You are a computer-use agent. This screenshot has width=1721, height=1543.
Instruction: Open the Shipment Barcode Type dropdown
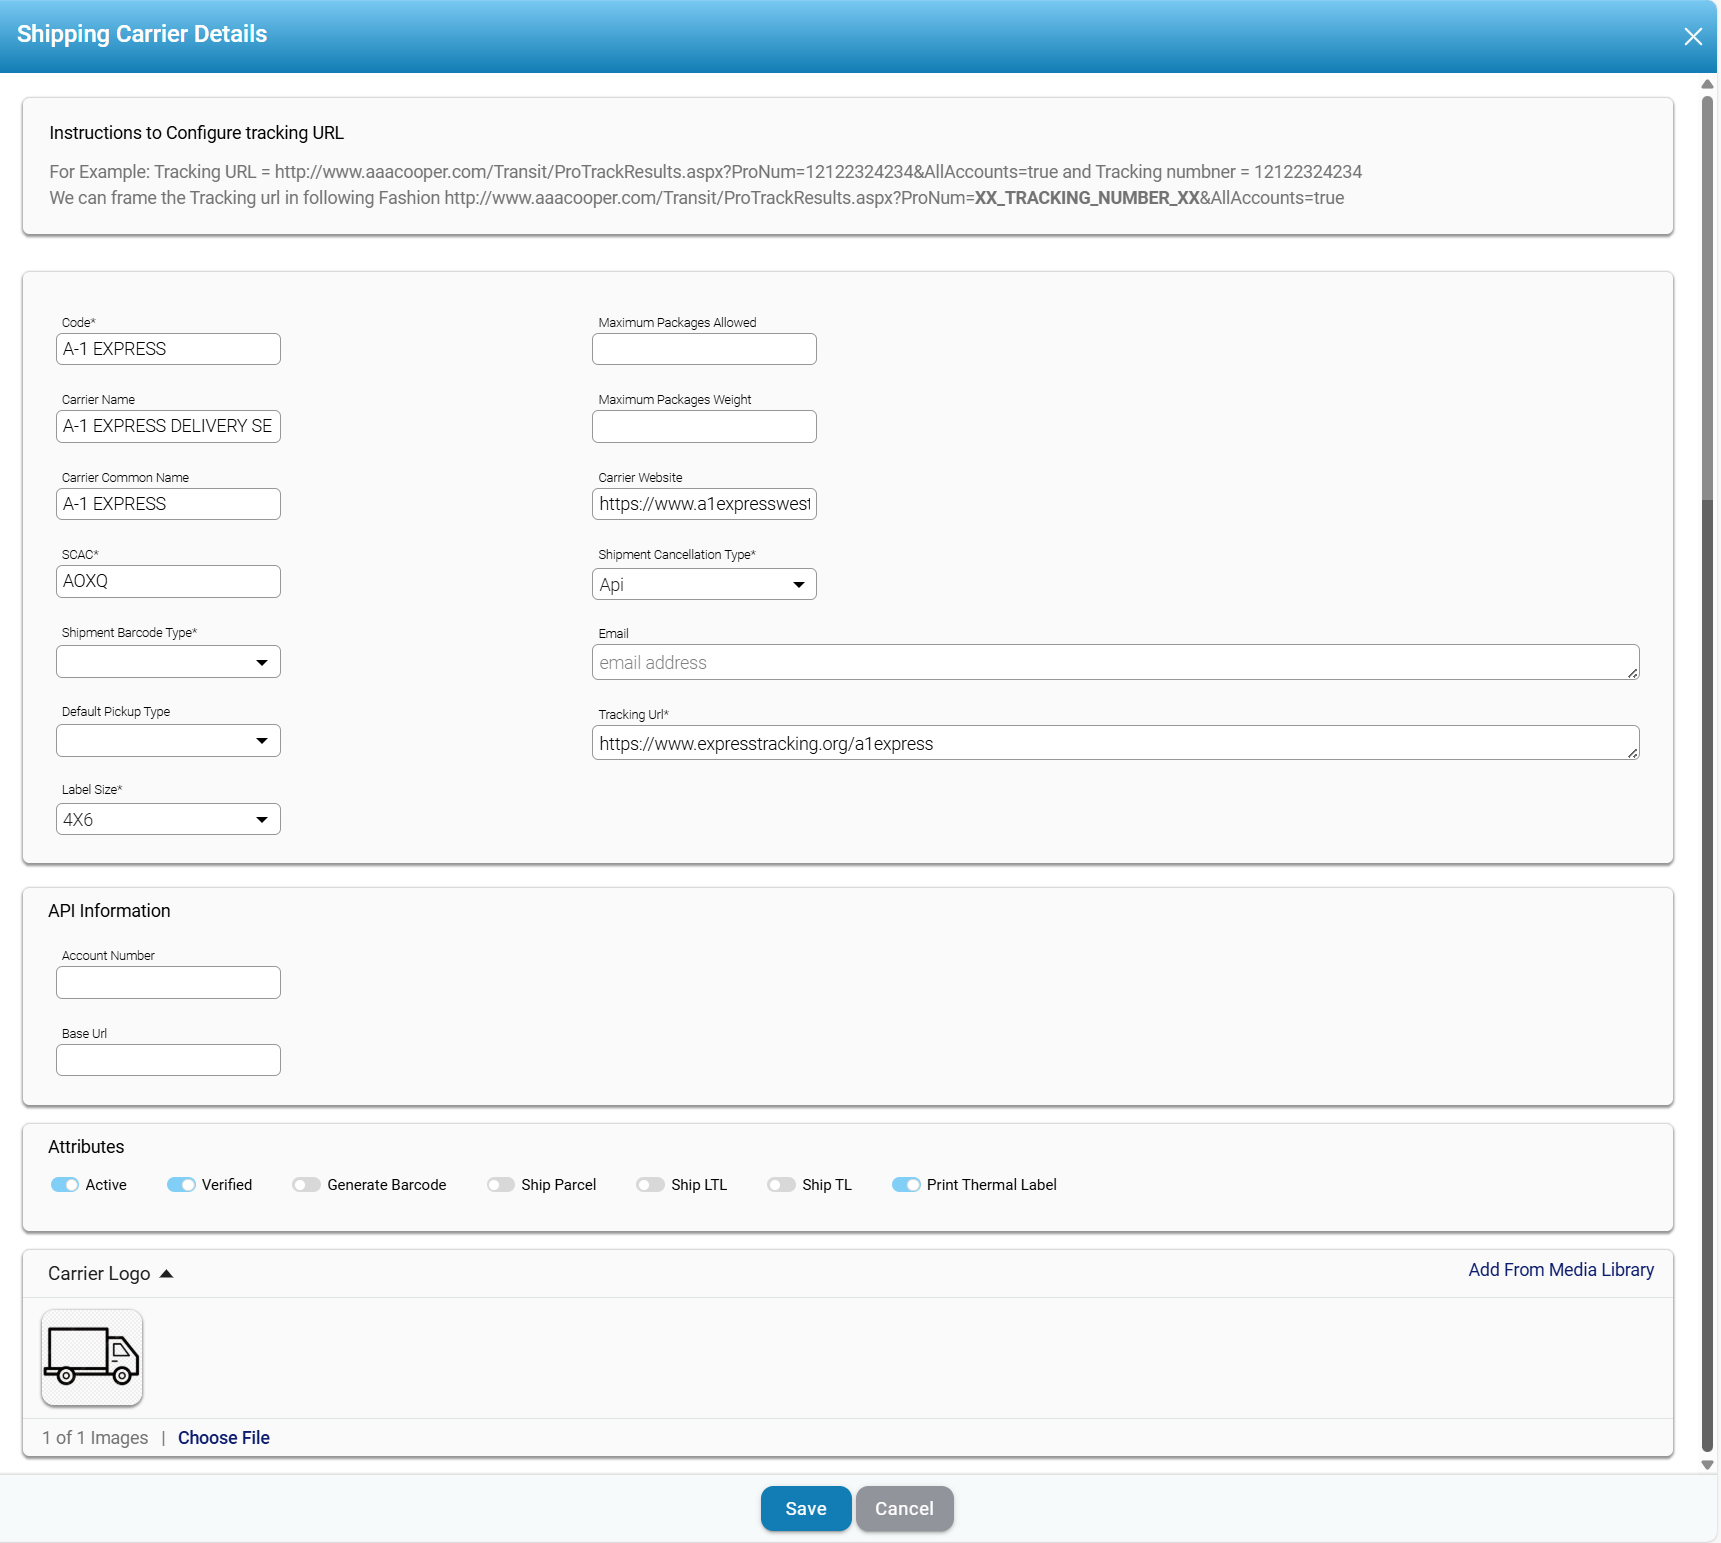[168, 662]
